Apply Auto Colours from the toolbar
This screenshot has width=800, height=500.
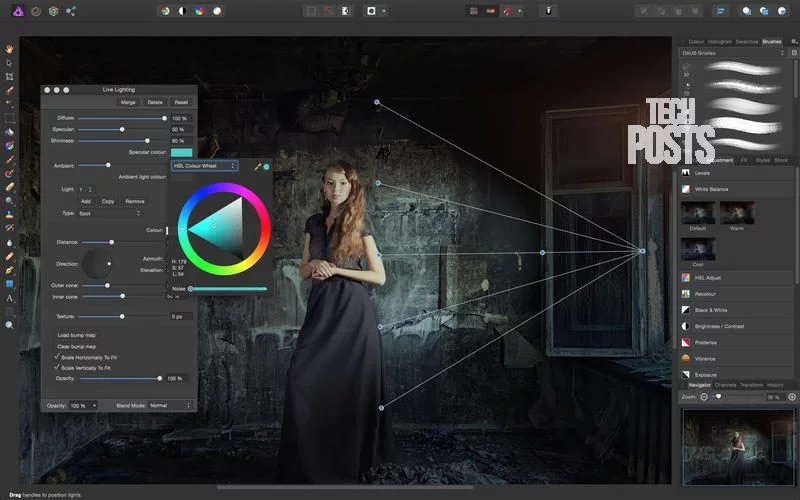(x=199, y=11)
